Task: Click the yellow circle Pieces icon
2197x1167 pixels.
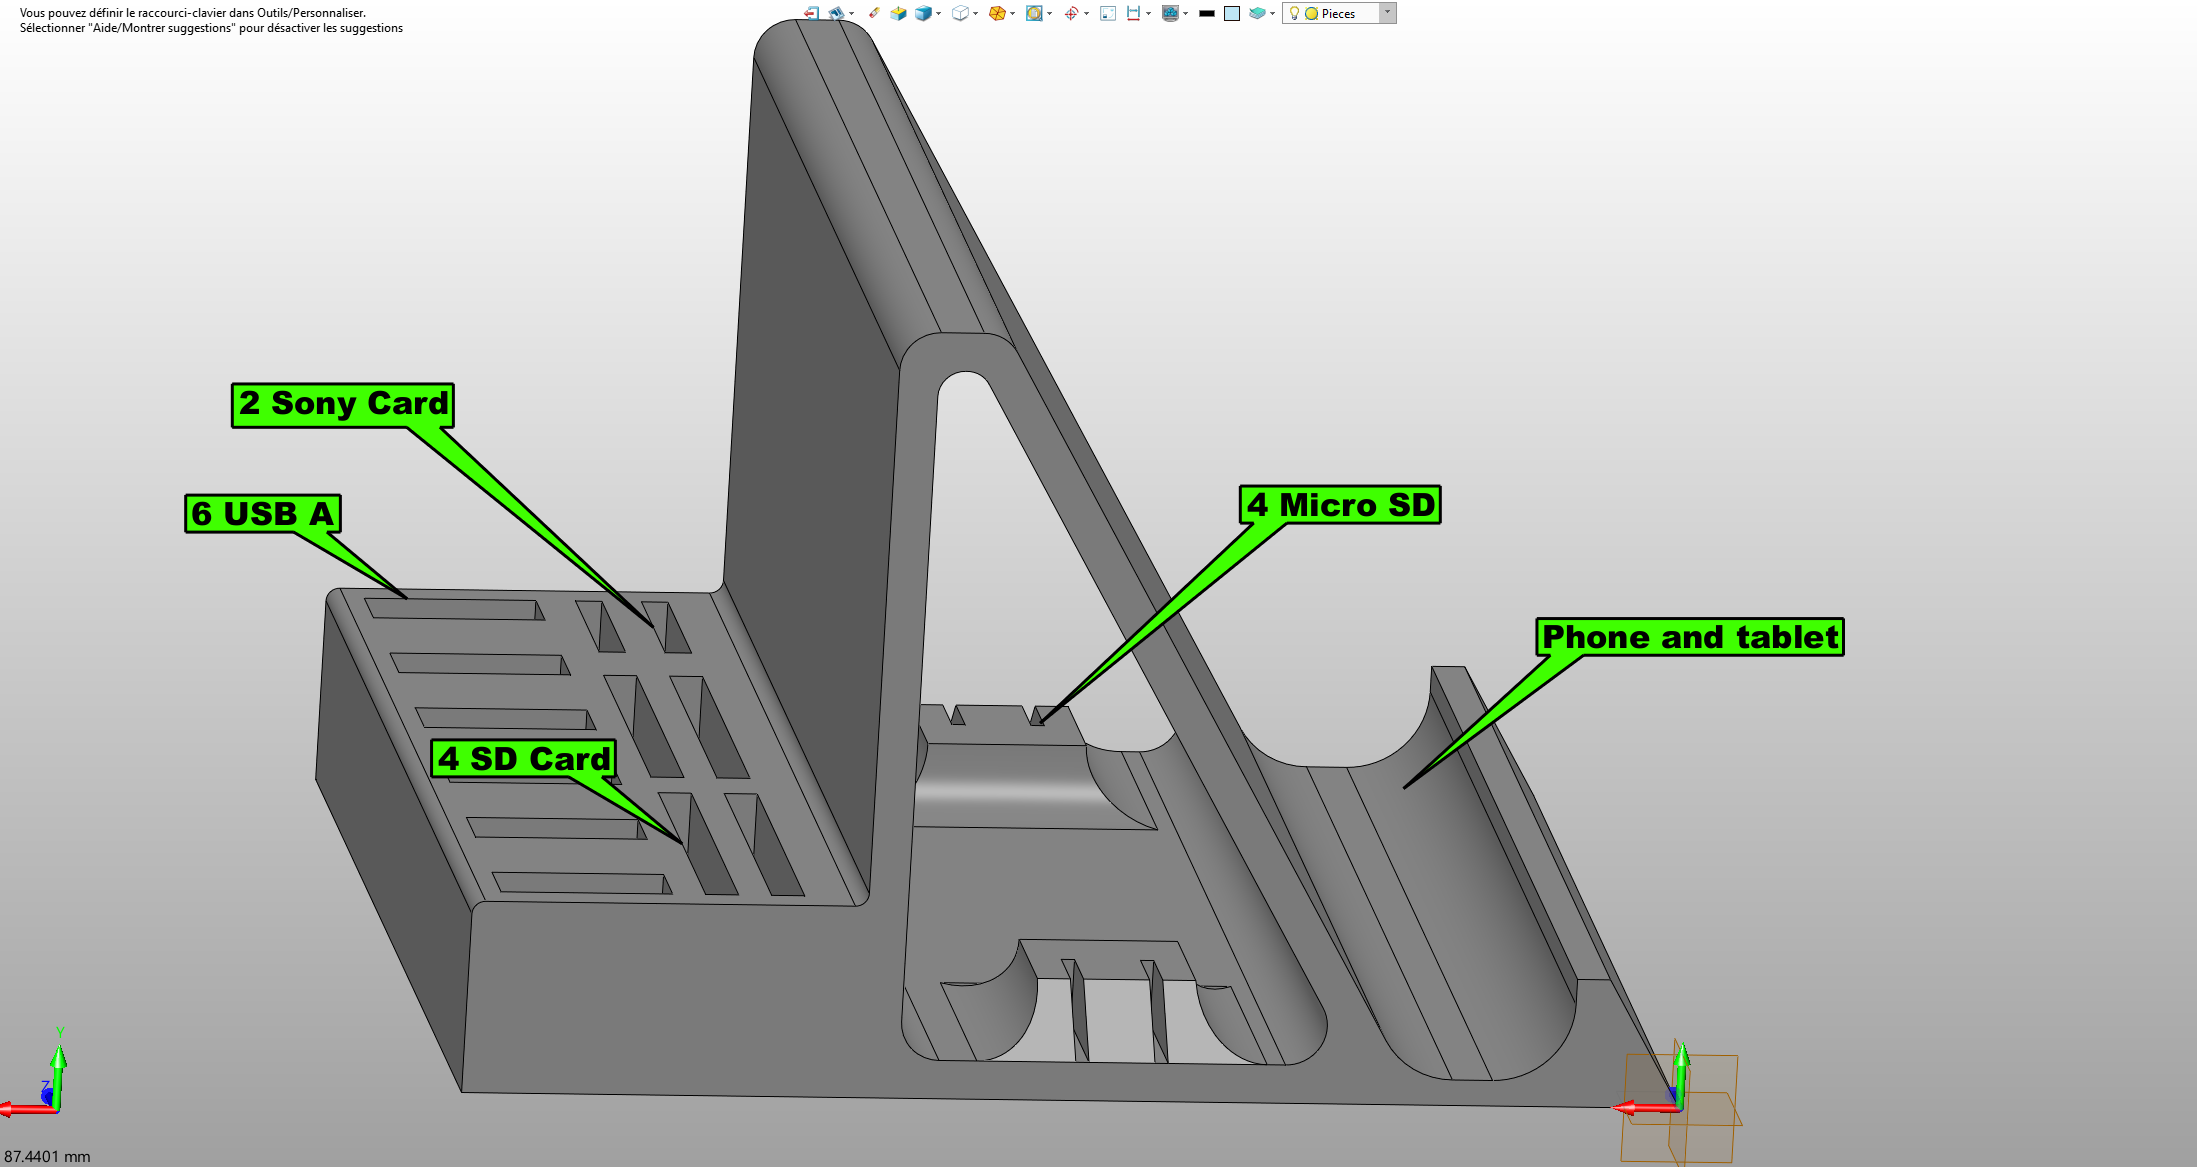Action: 1312,13
